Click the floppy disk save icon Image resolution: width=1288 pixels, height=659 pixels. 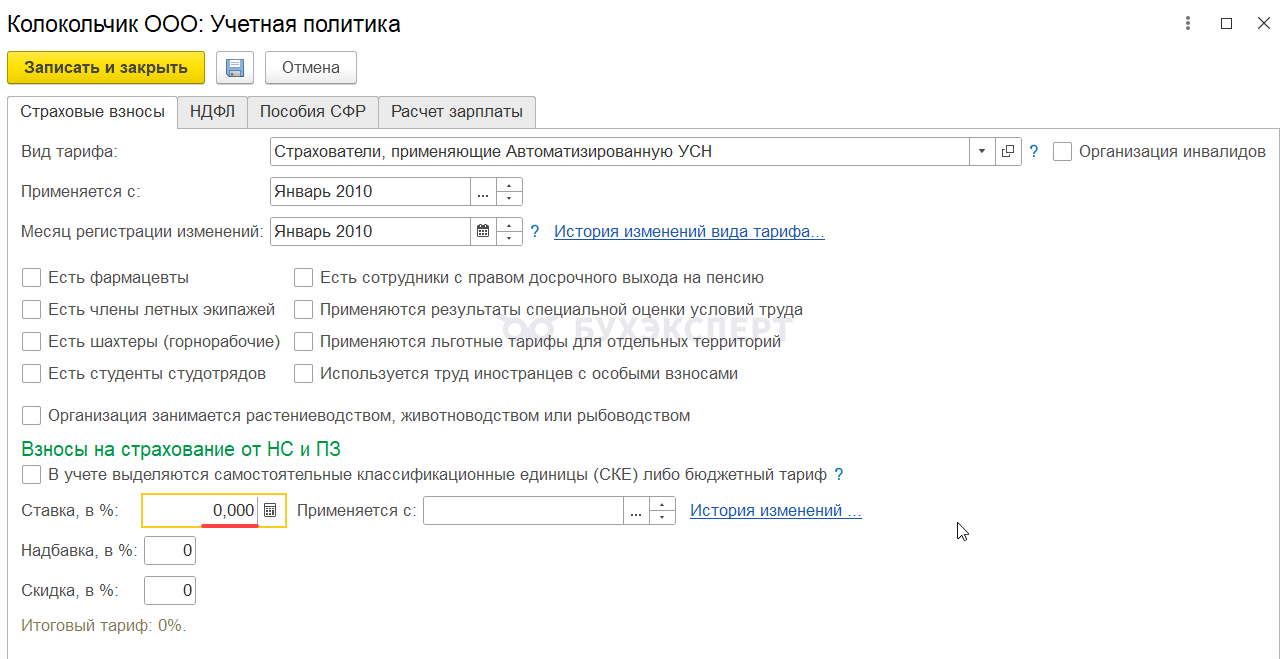(x=235, y=68)
